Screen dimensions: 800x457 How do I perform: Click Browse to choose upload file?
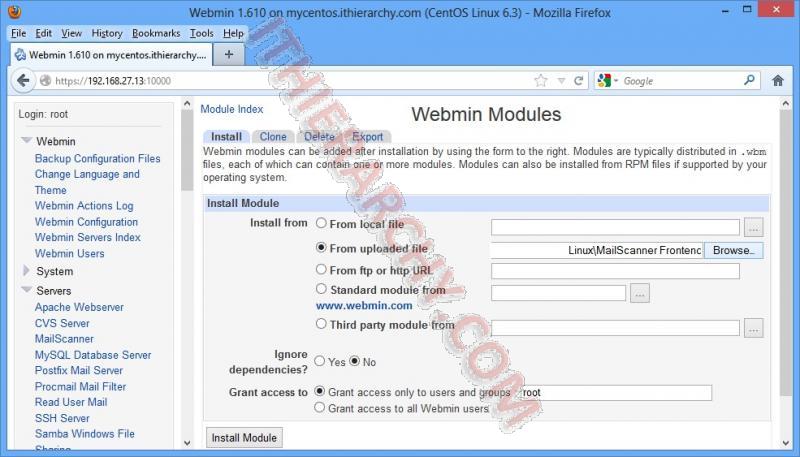click(x=734, y=250)
